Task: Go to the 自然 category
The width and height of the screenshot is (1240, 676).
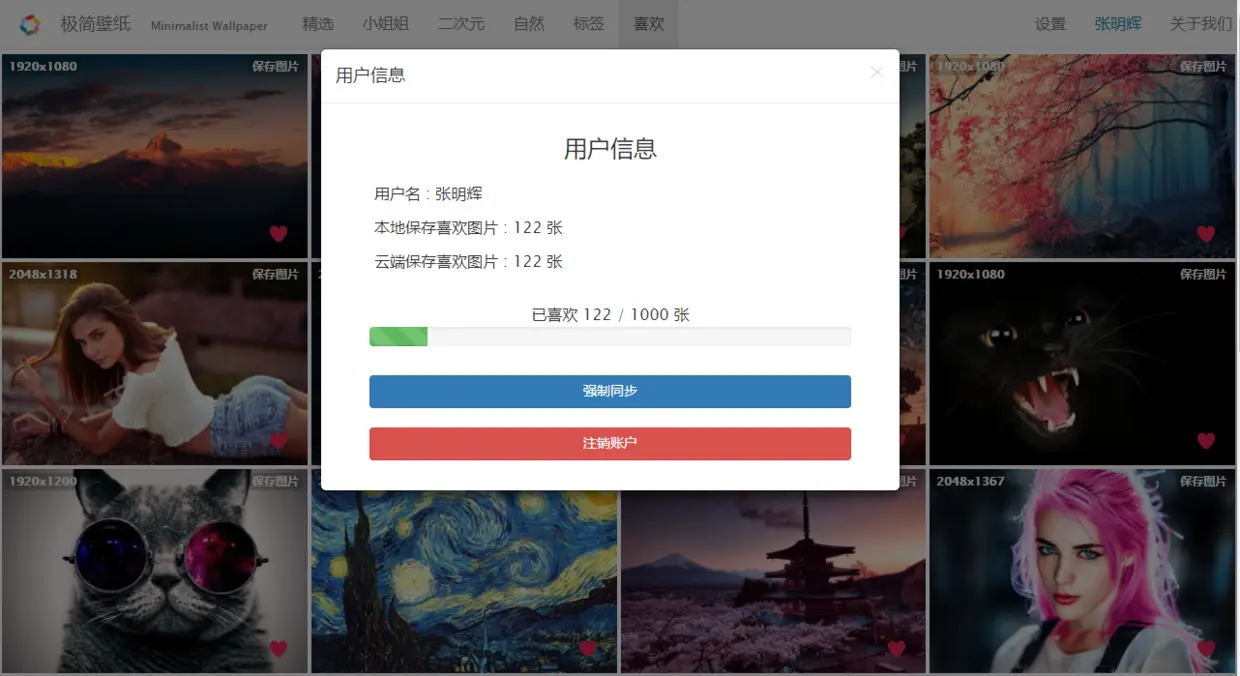Action: coord(529,24)
